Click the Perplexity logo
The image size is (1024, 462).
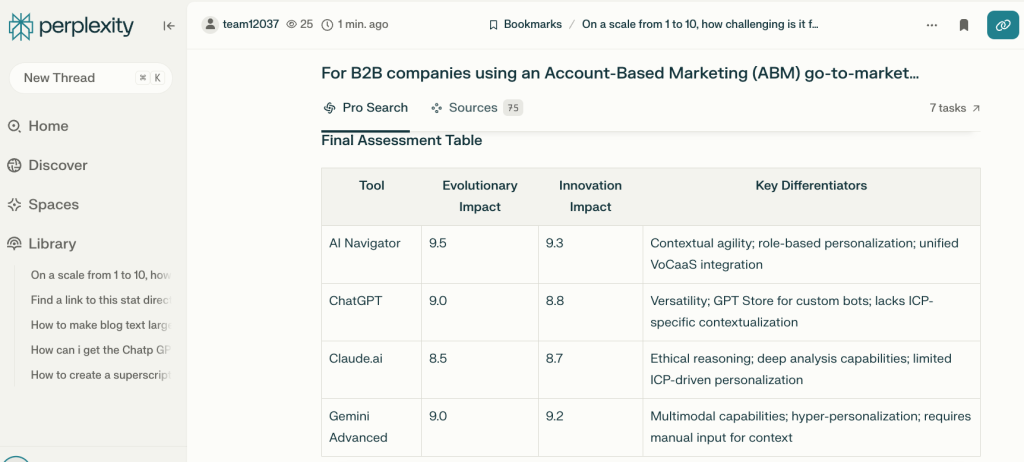coord(71,26)
